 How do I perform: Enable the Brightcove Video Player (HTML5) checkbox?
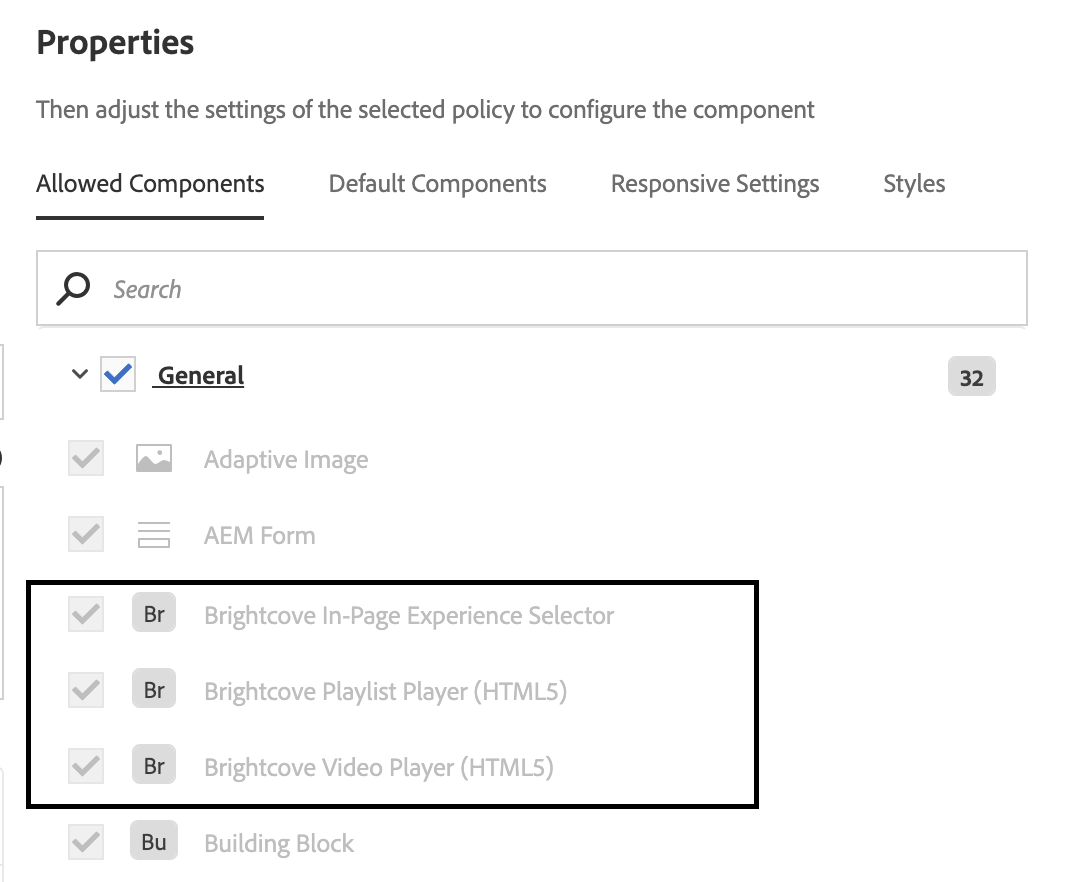coord(85,765)
